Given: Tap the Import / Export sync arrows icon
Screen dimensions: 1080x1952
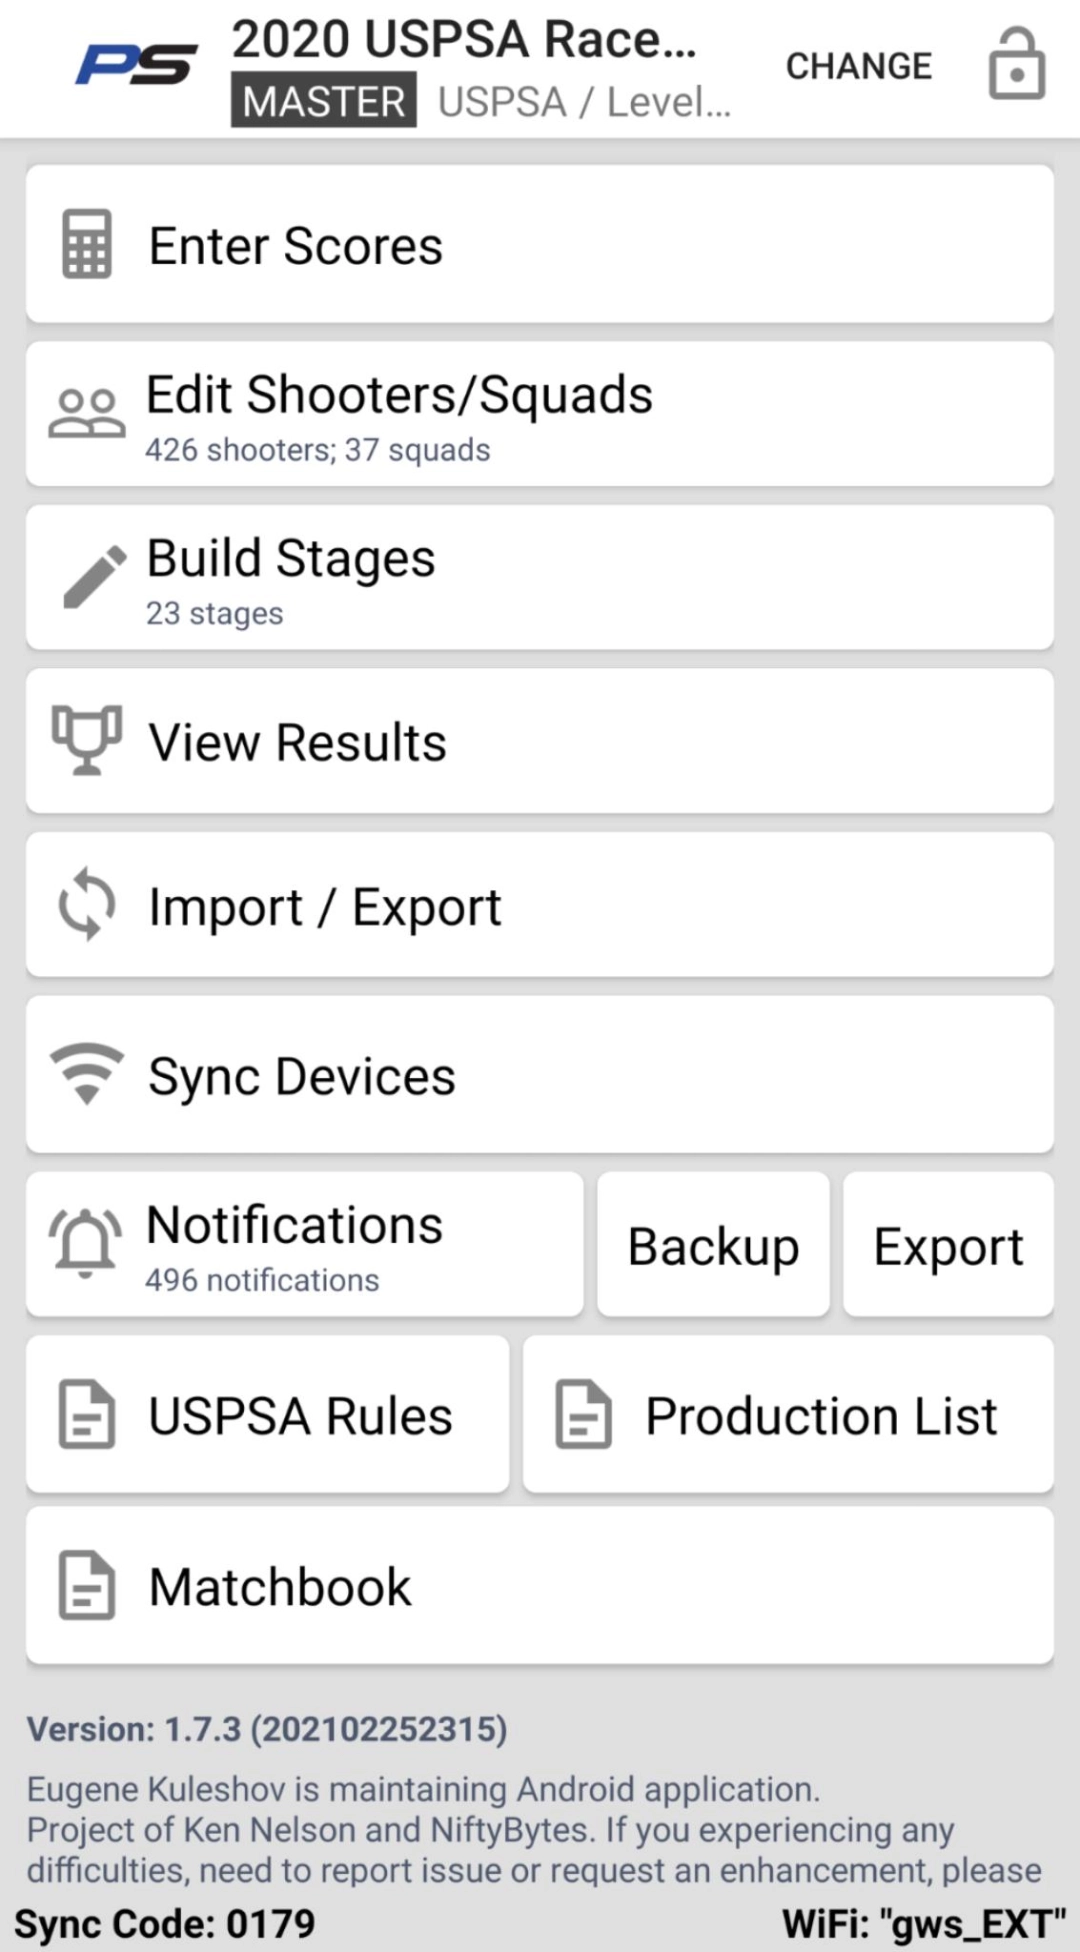Looking at the screenshot, I should [x=87, y=904].
